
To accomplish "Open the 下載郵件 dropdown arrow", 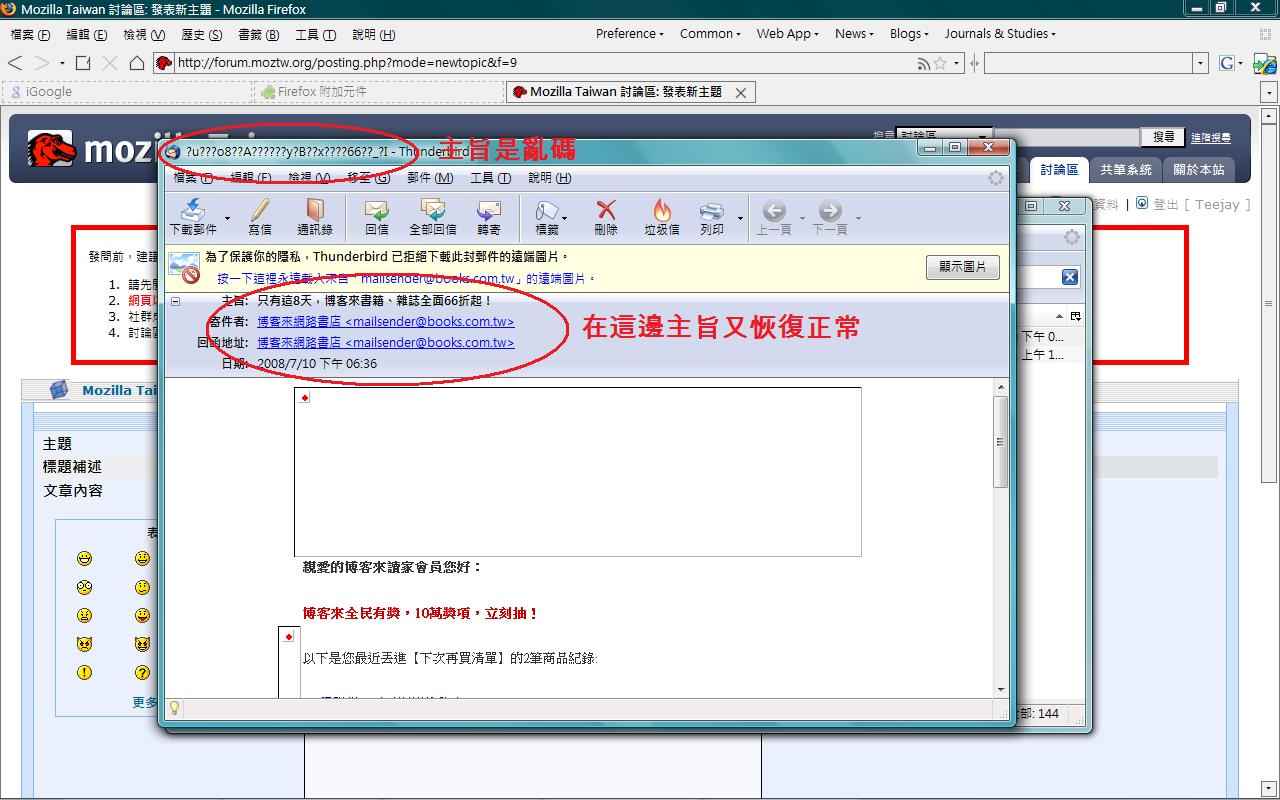I will 227,218.
